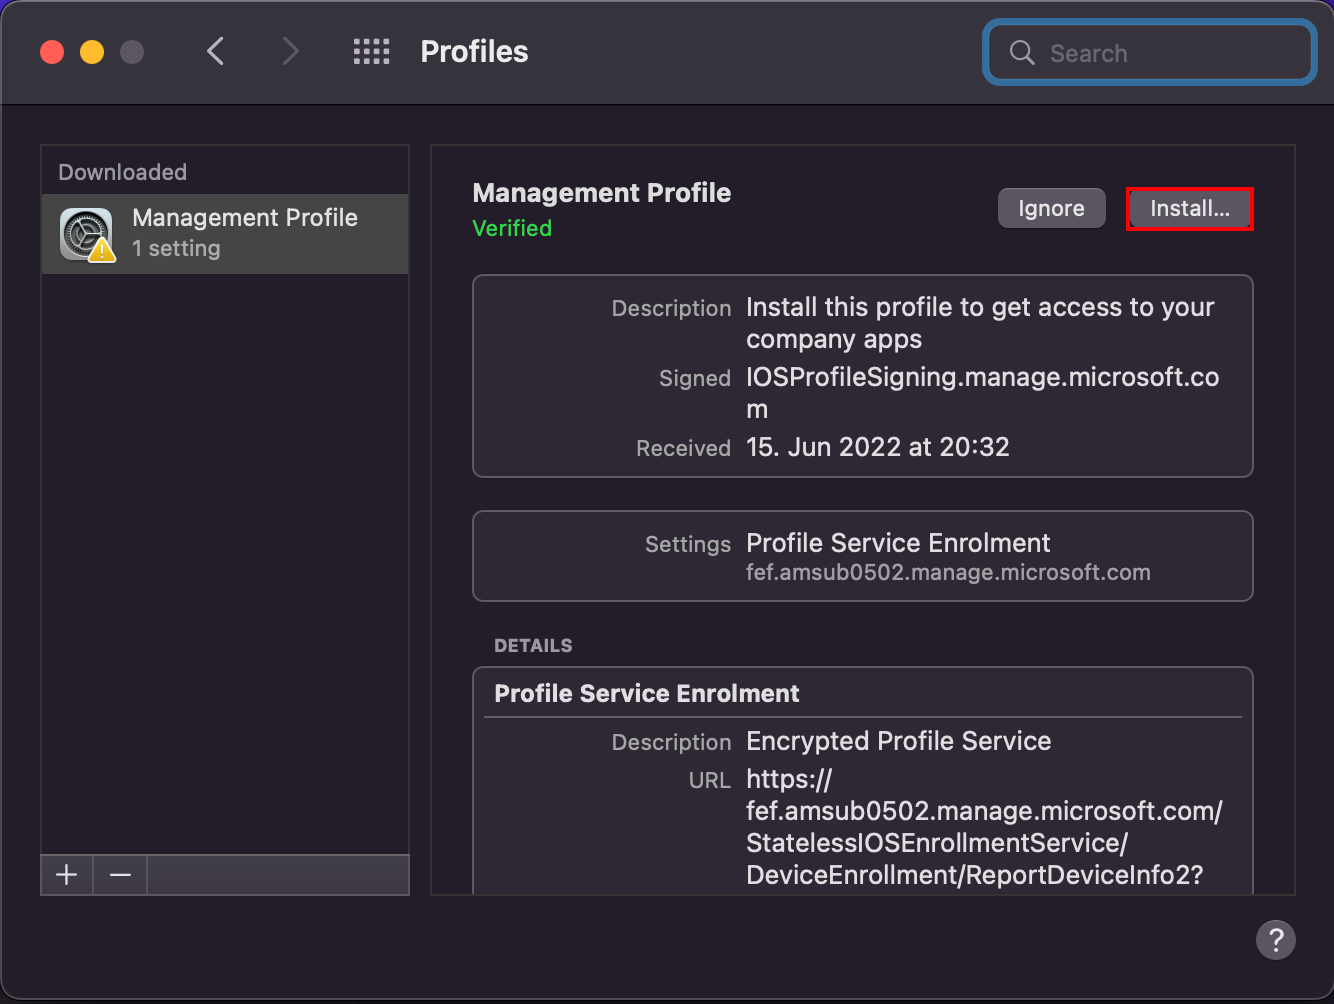Select the Settings Profile Service Enrolment entry

(897, 543)
